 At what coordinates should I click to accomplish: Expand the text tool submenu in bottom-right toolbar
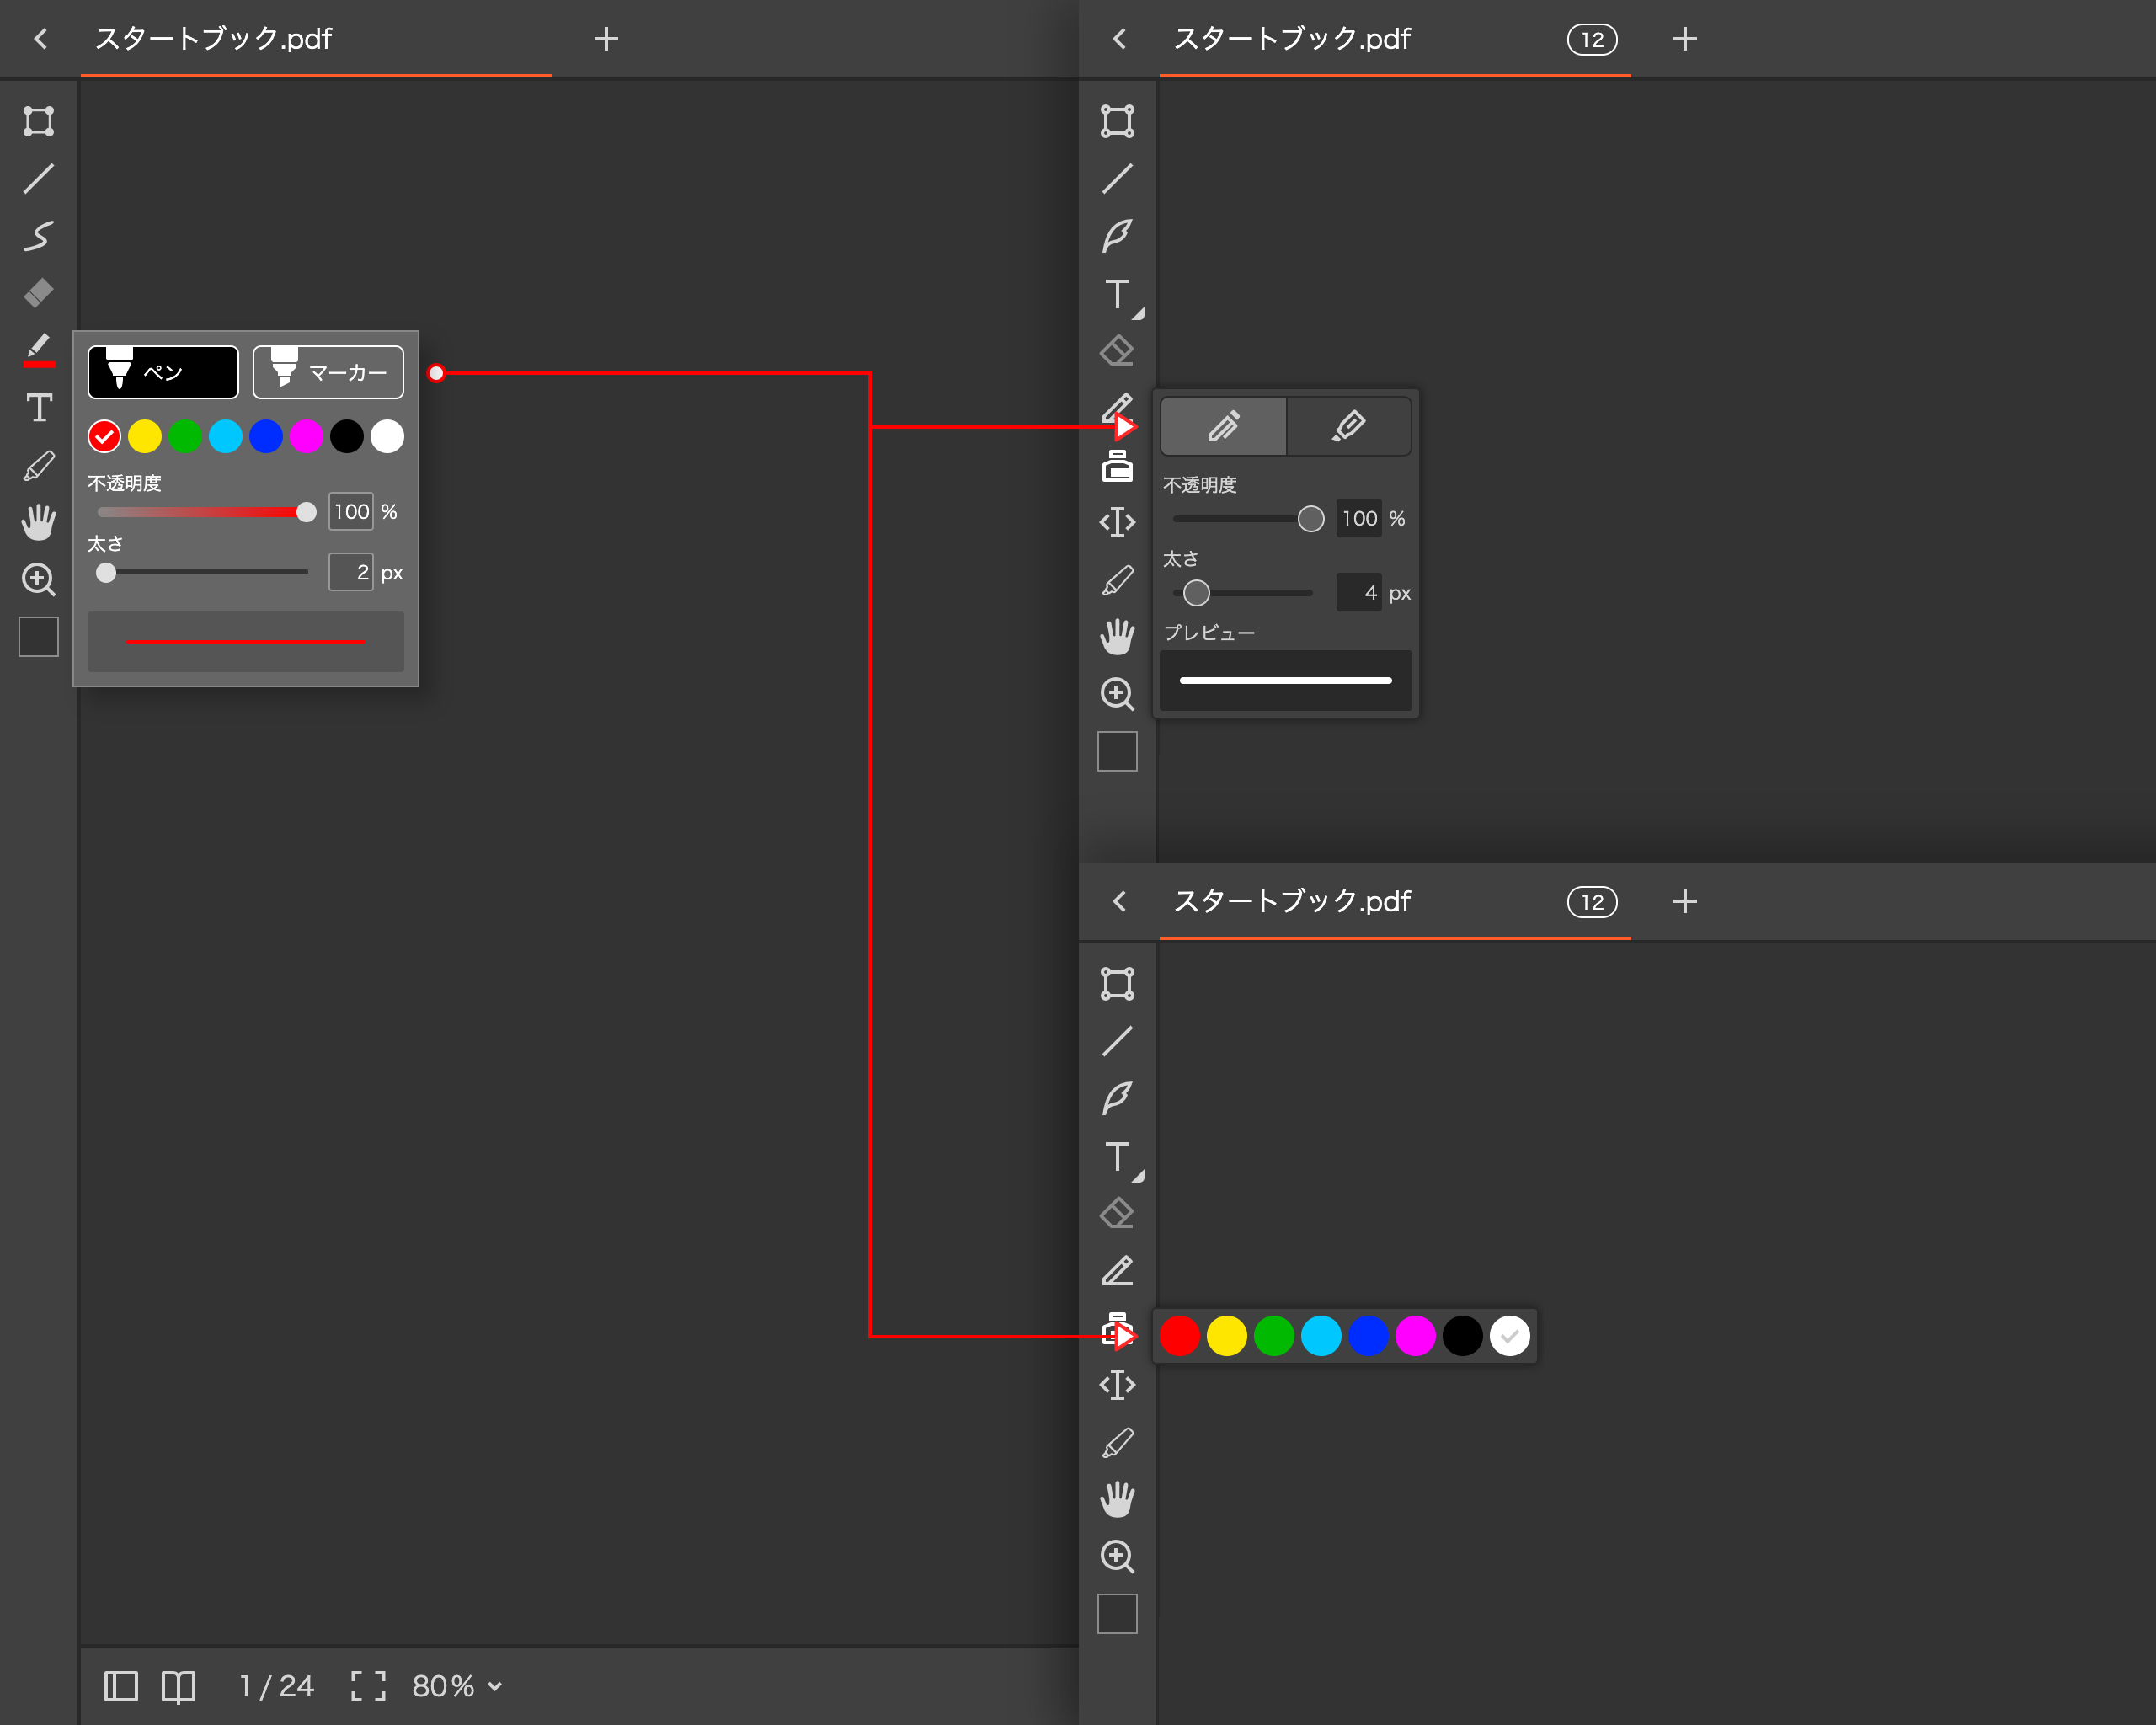click(1138, 1177)
